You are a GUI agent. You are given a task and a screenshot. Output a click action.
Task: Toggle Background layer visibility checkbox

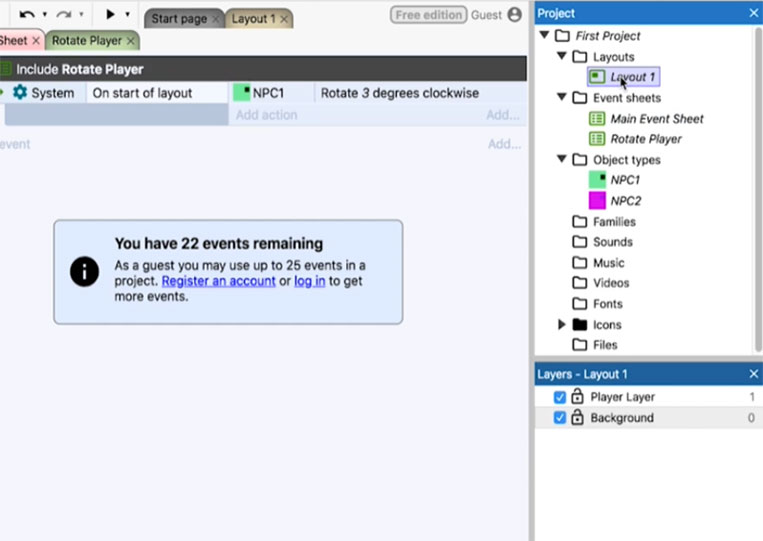pyautogui.click(x=560, y=418)
